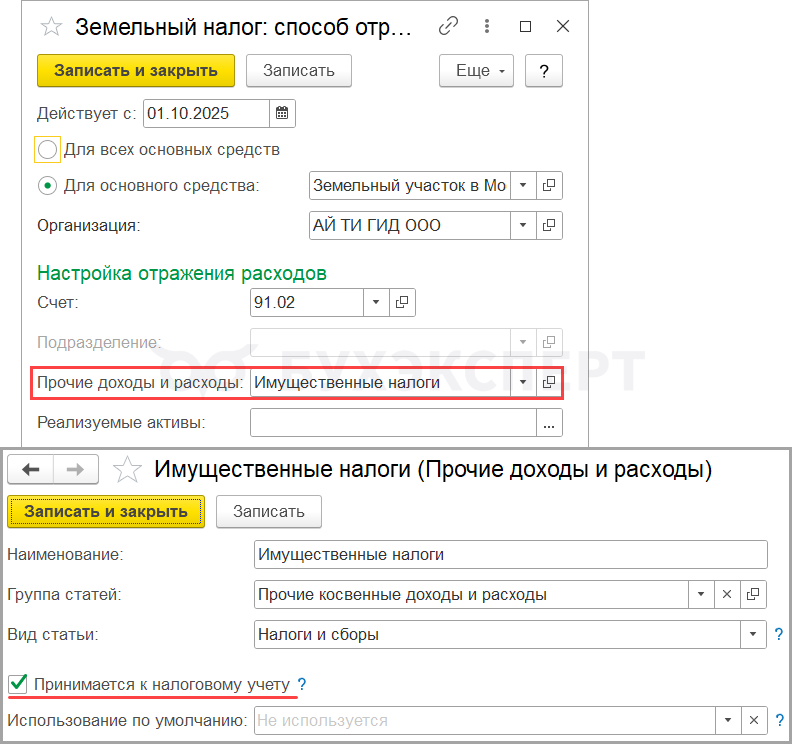Open calendar picker for 'Действует с' date
792x744 pixels.
point(282,113)
